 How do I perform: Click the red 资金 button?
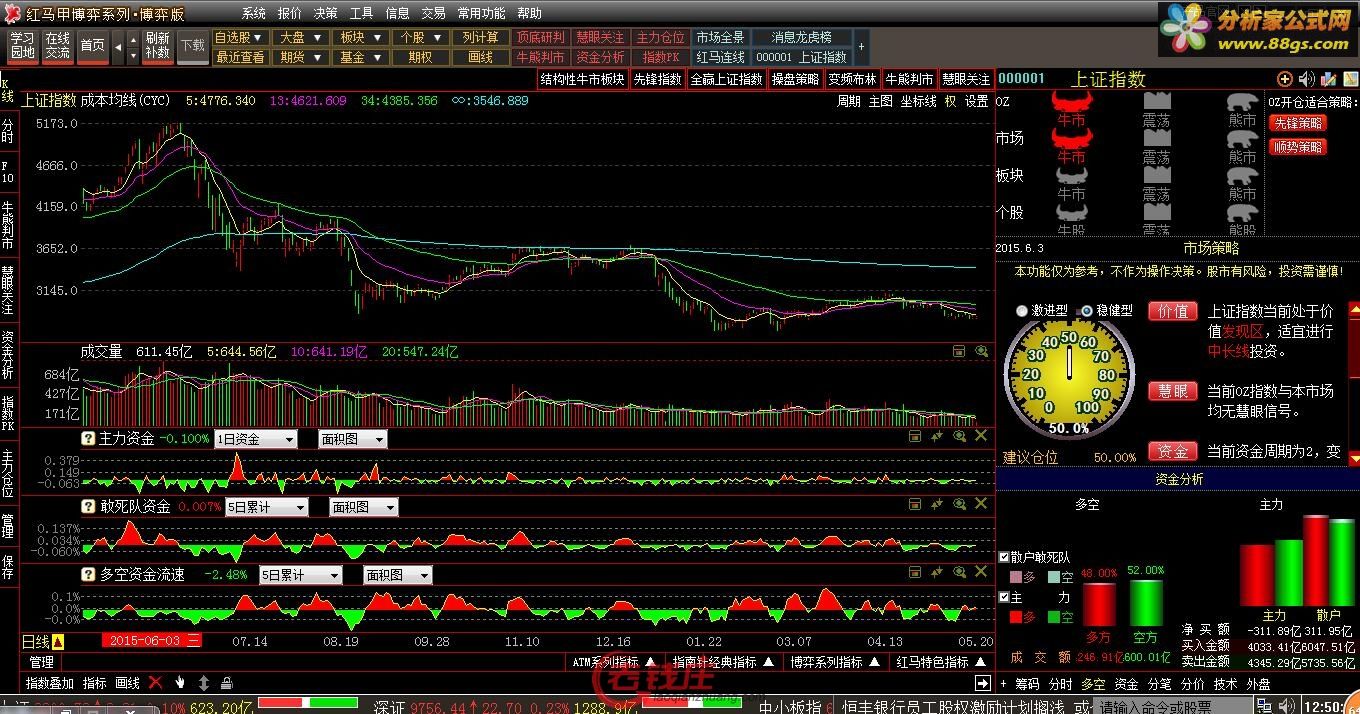(1172, 451)
